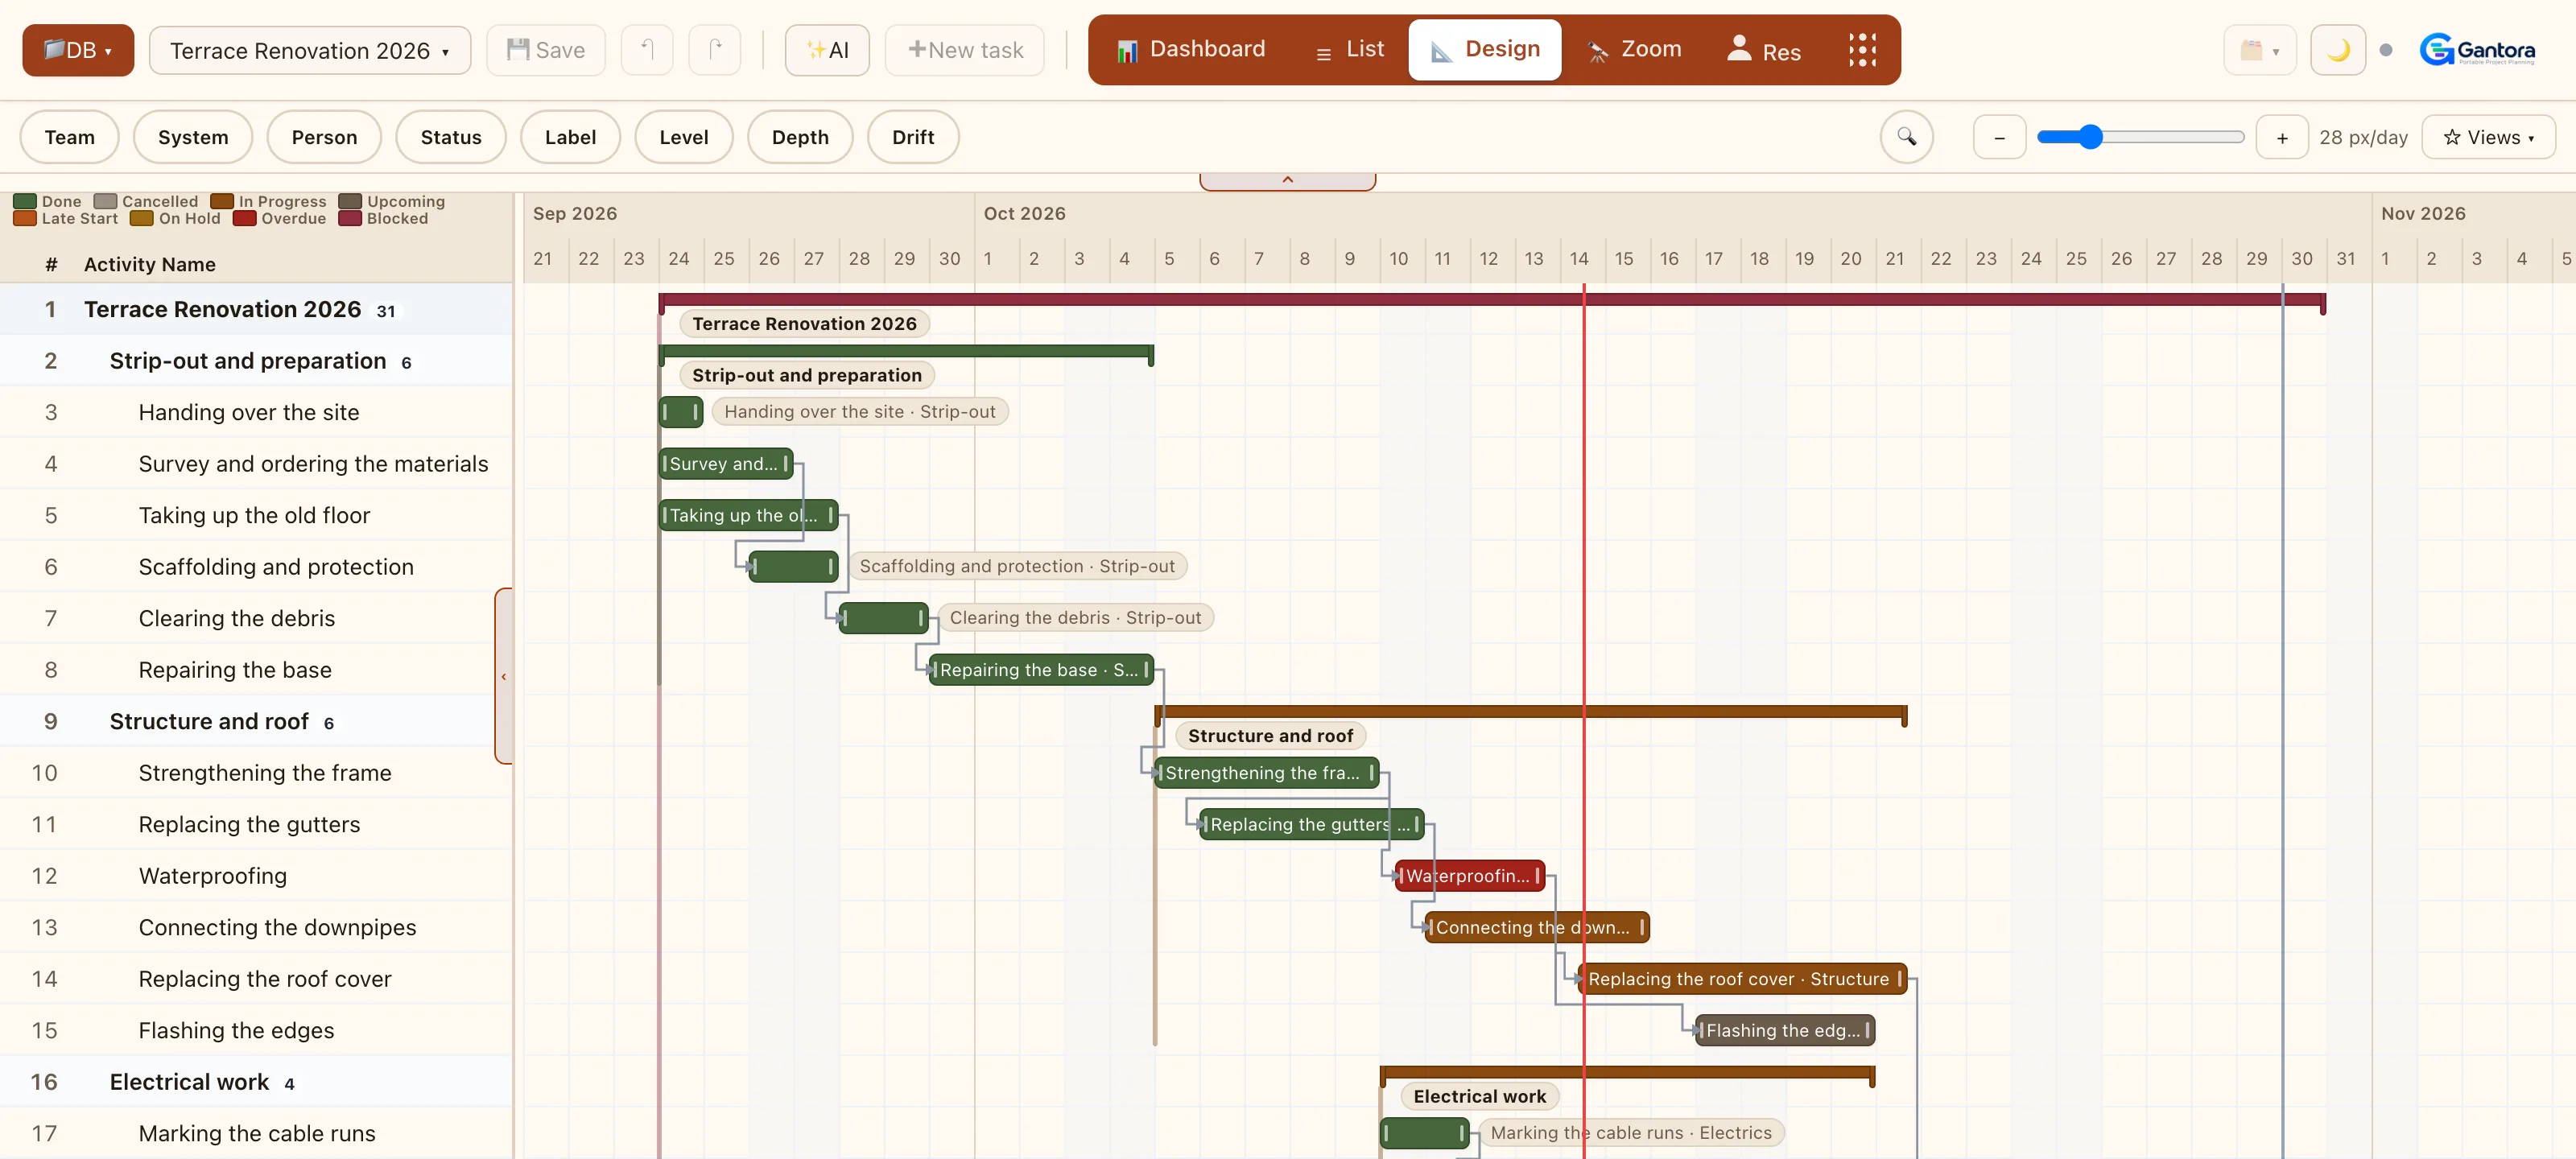Screen dimensions: 2576x1159
Task: Collapse the side panel with left chevron handle
Action: pyautogui.click(x=504, y=676)
